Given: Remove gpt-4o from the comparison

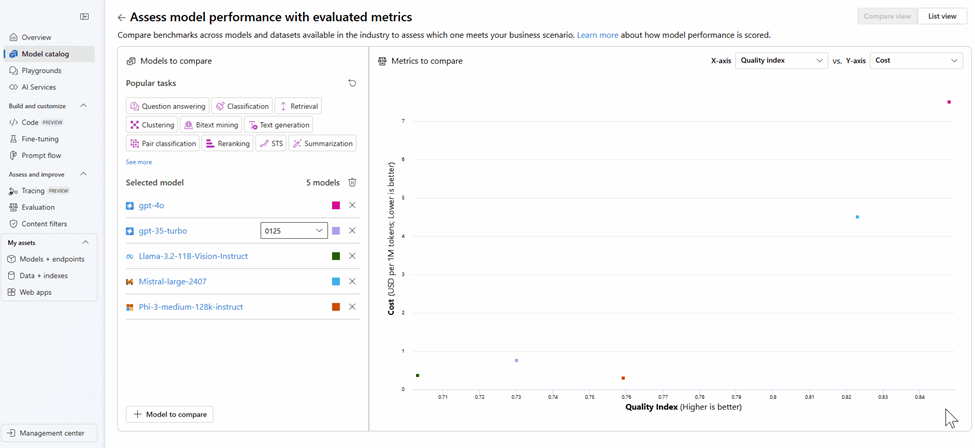Looking at the screenshot, I should point(352,205).
